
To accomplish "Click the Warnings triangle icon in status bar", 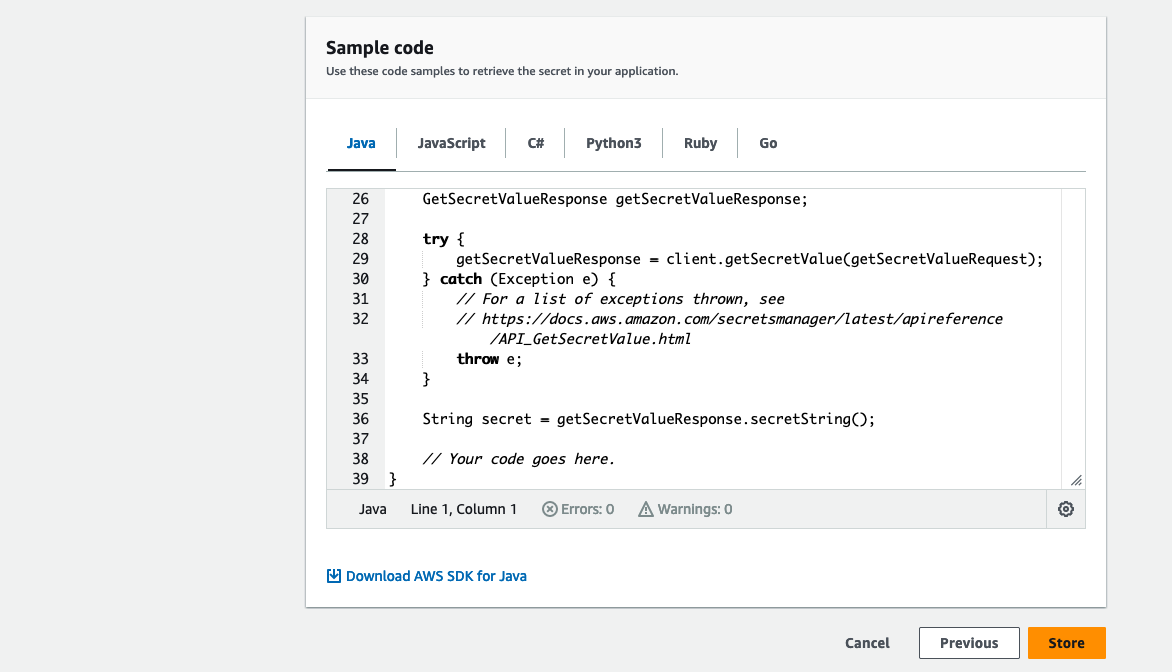I will [x=645, y=509].
